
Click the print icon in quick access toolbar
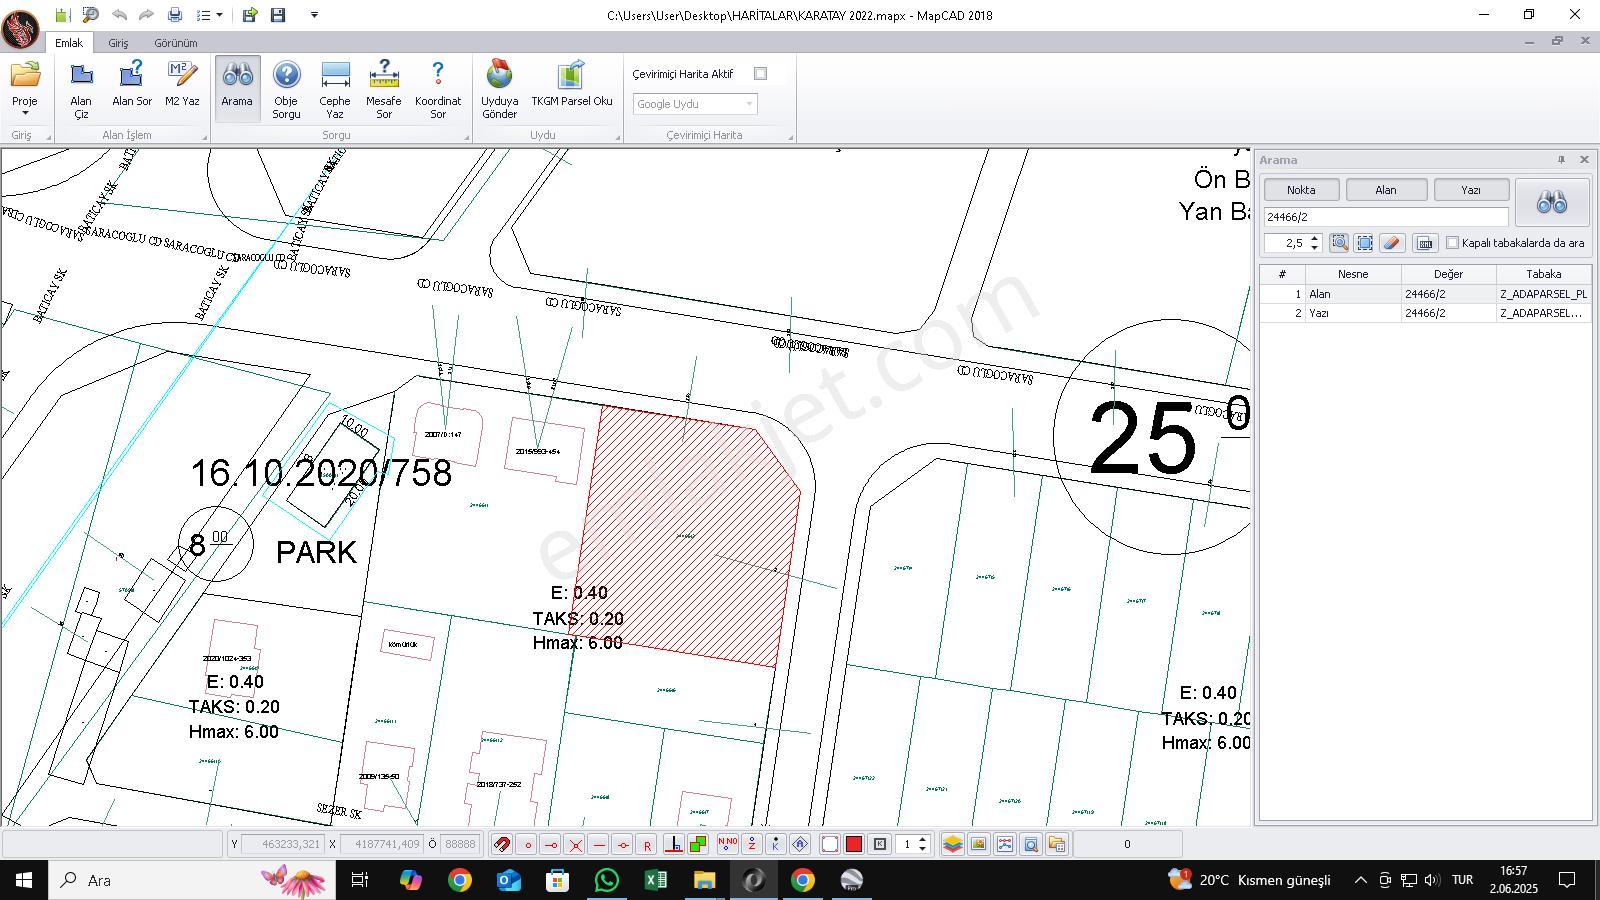tap(175, 15)
